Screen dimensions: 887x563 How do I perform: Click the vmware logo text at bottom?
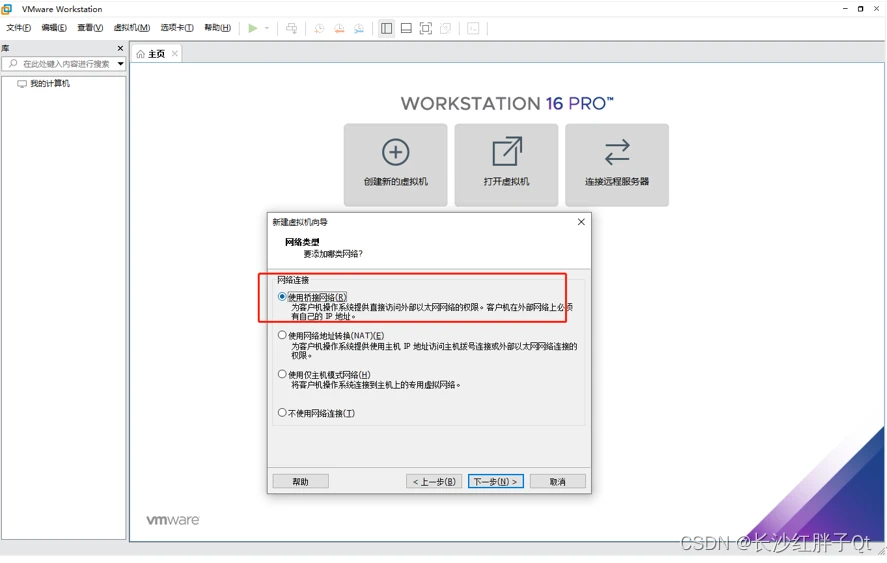173,520
